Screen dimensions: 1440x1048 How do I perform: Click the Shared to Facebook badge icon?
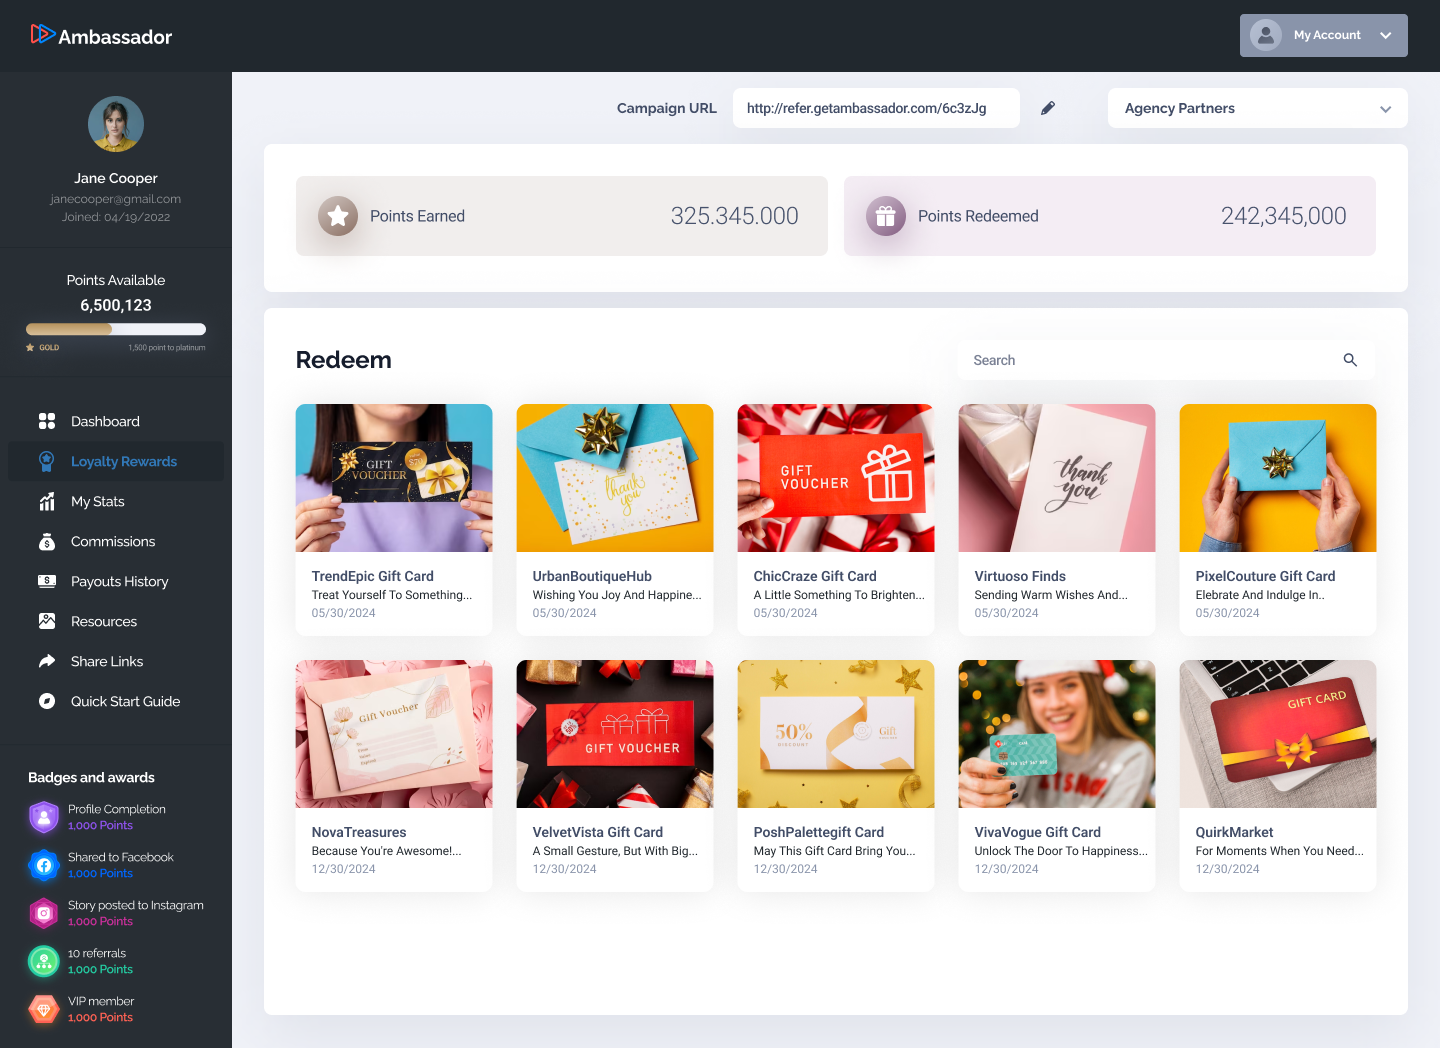point(44,865)
